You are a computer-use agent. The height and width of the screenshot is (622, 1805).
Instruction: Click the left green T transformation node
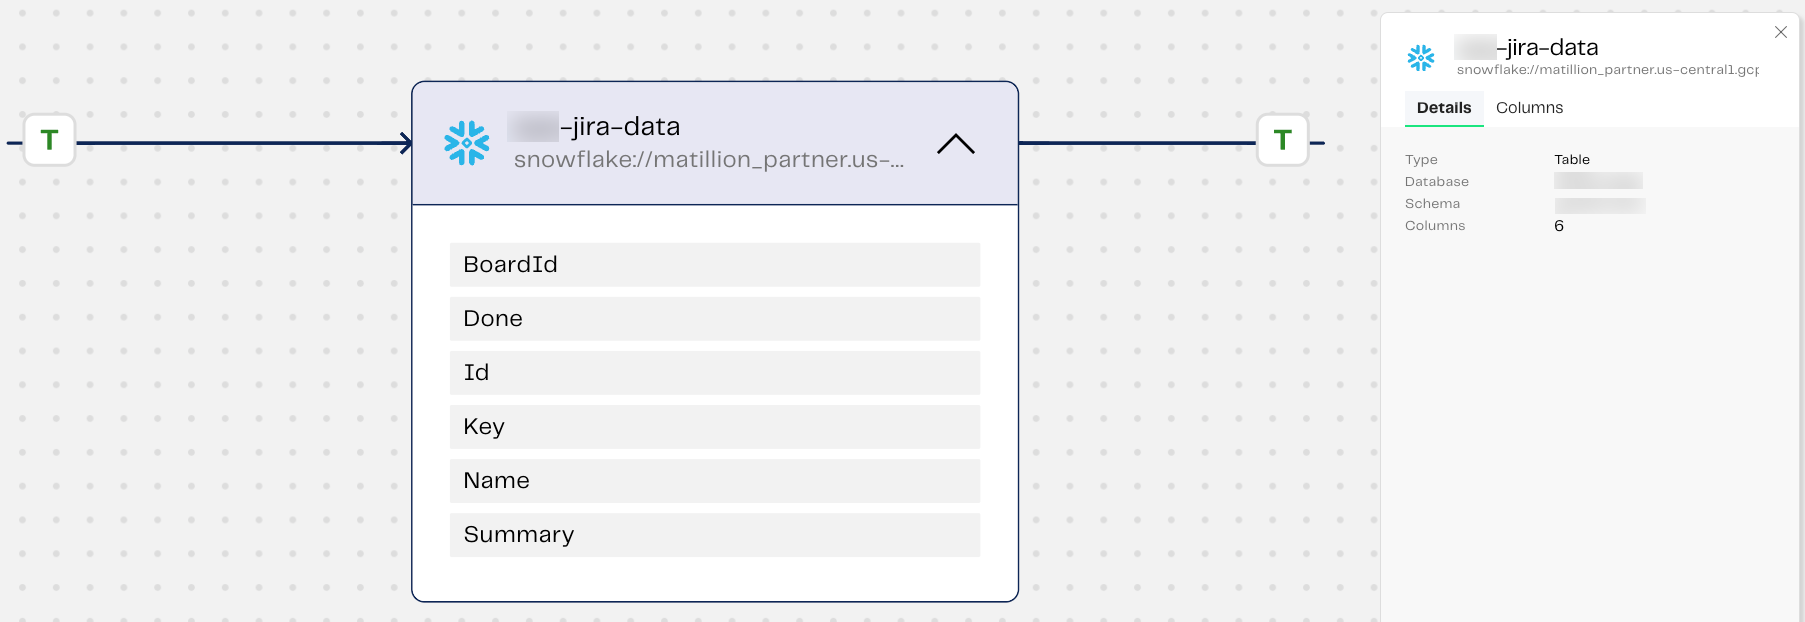coord(49,140)
